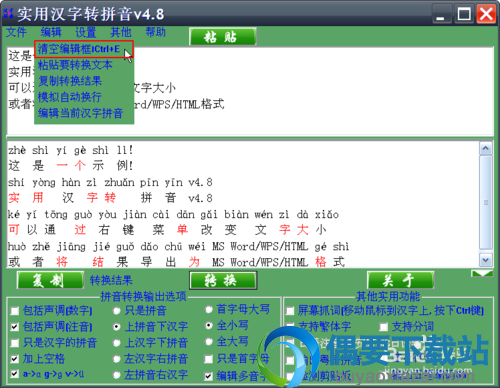Click the green collapse arrow beside 关于
Image resolution: width=500 pixels, height=388 pixels.
(x=482, y=274)
